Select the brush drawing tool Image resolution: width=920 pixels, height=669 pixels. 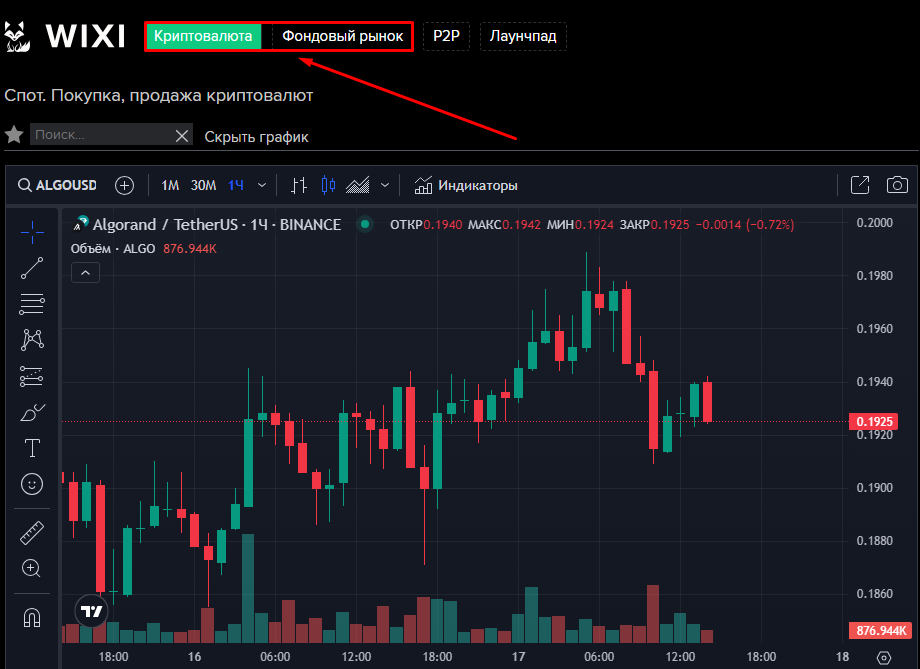pyautogui.click(x=32, y=412)
